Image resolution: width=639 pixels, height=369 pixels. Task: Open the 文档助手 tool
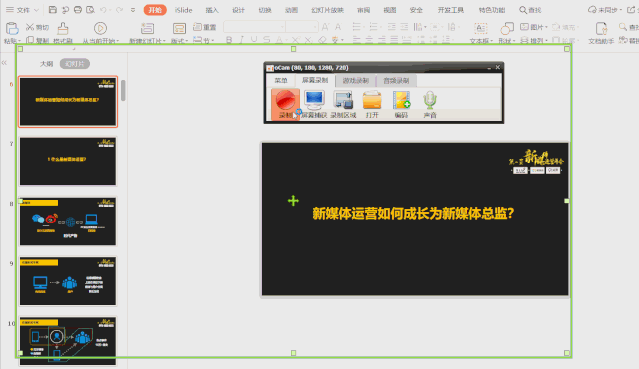(x=601, y=33)
